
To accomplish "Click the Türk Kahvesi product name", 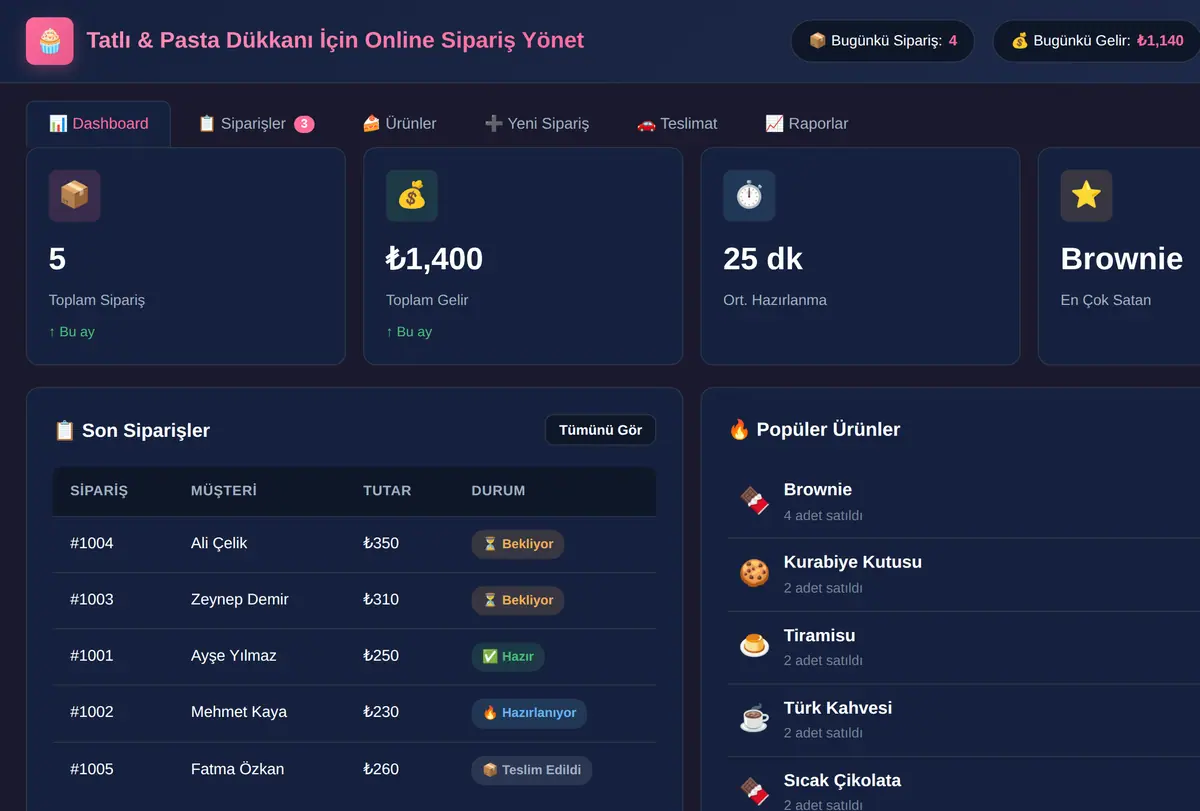I will [x=838, y=708].
